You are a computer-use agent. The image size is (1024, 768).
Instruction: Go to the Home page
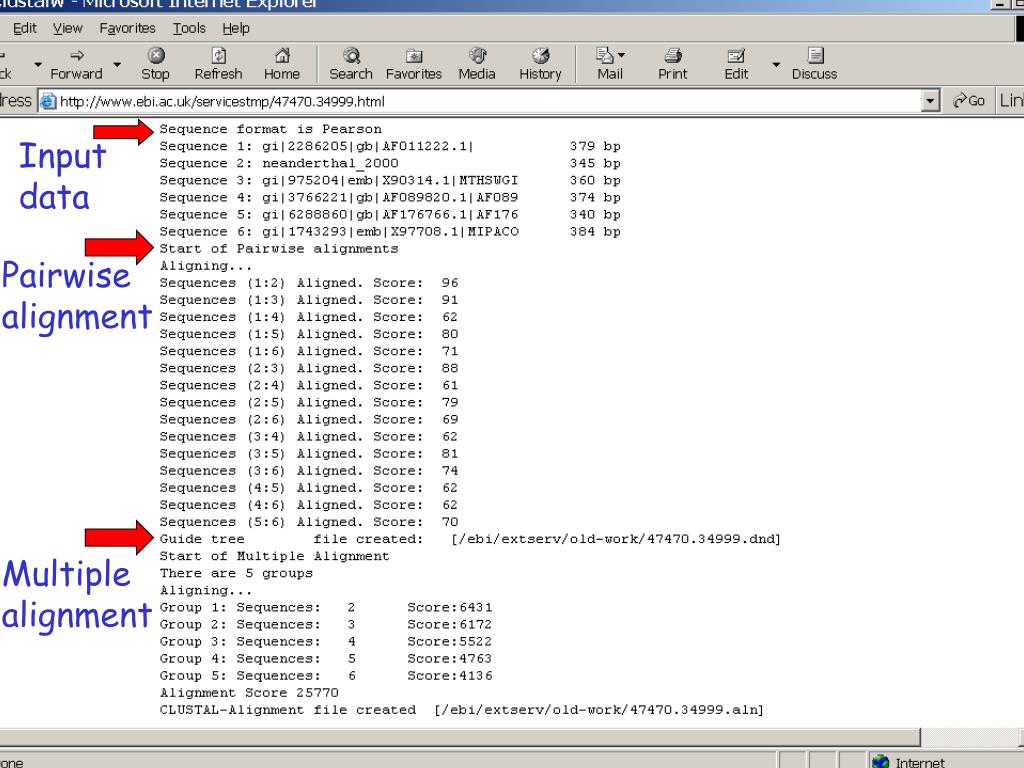point(281,64)
